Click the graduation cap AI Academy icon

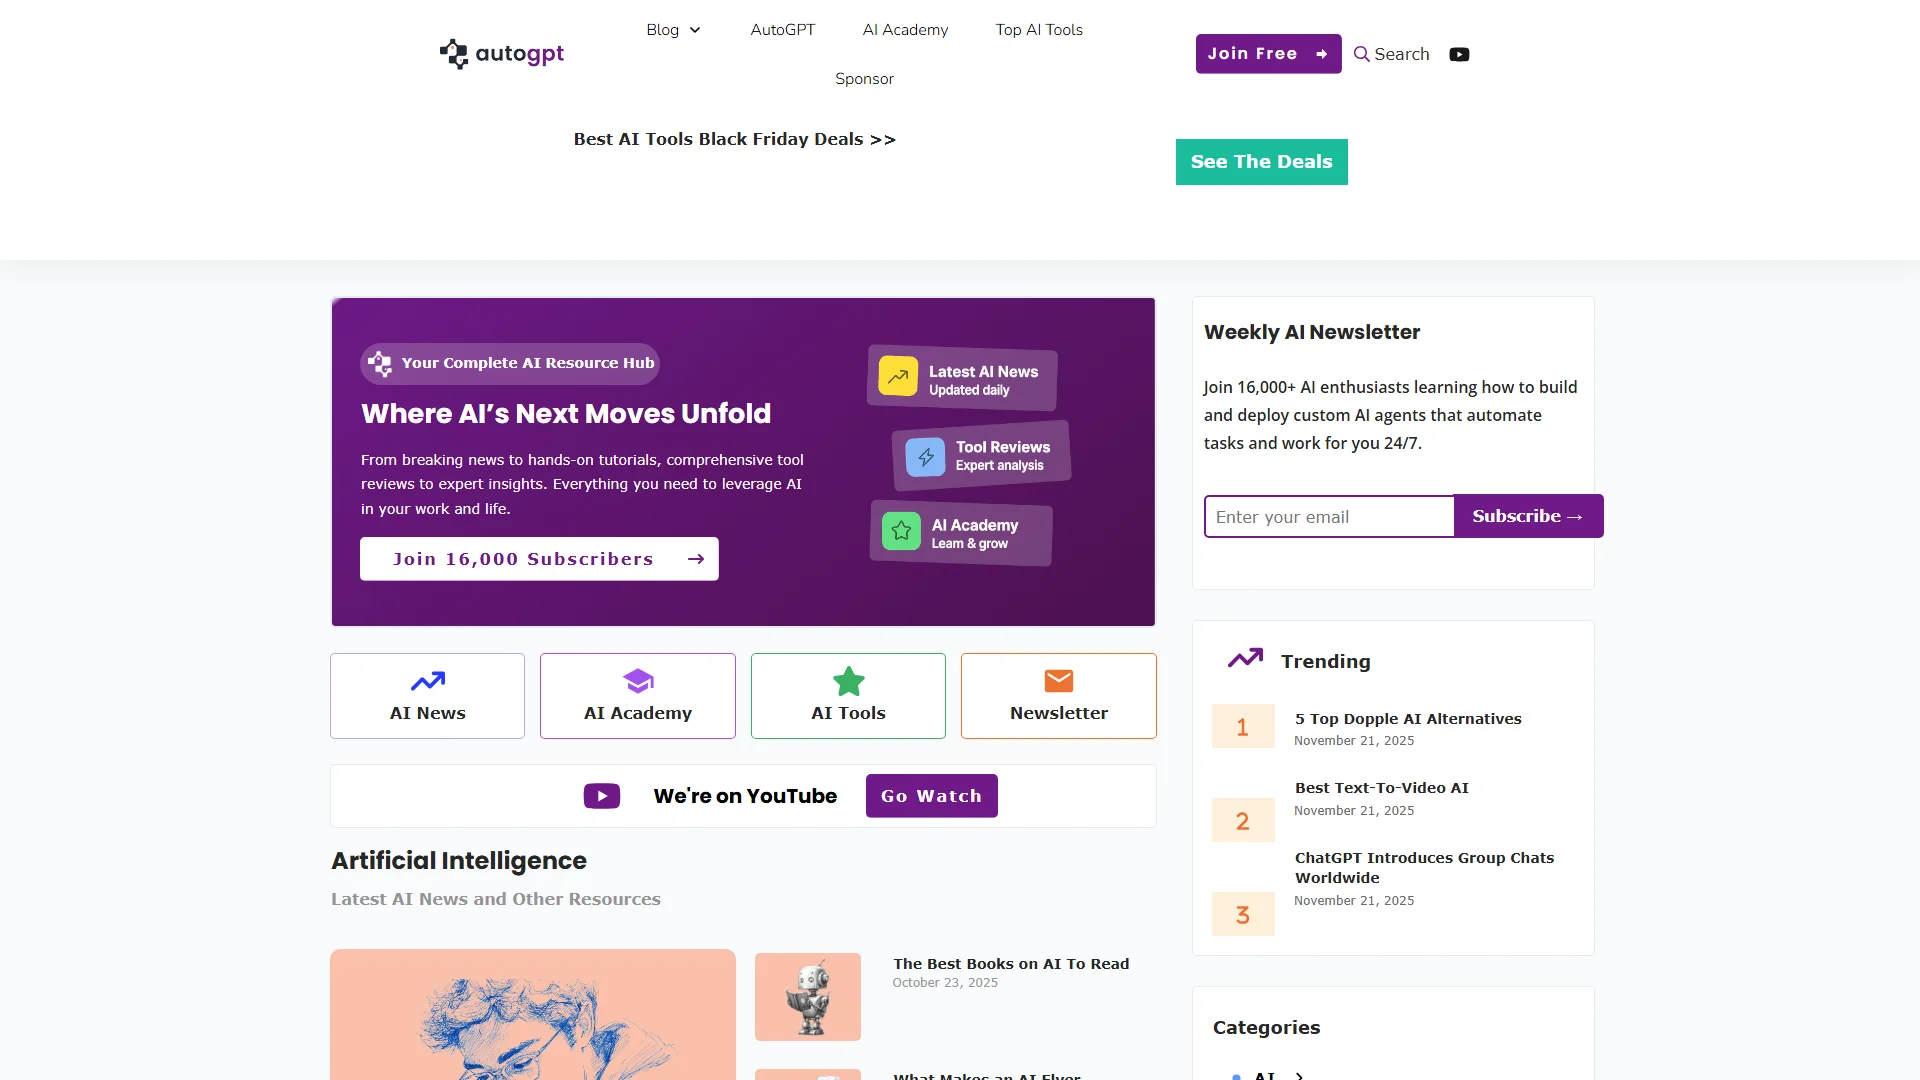[637, 680]
